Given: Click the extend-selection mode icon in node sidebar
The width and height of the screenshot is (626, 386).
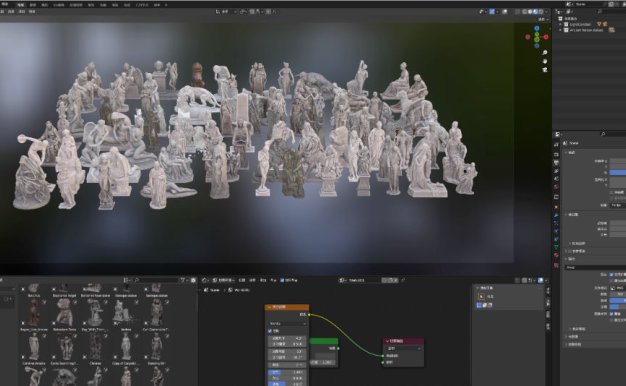Looking at the screenshot, I should click(x=485, y=305).
